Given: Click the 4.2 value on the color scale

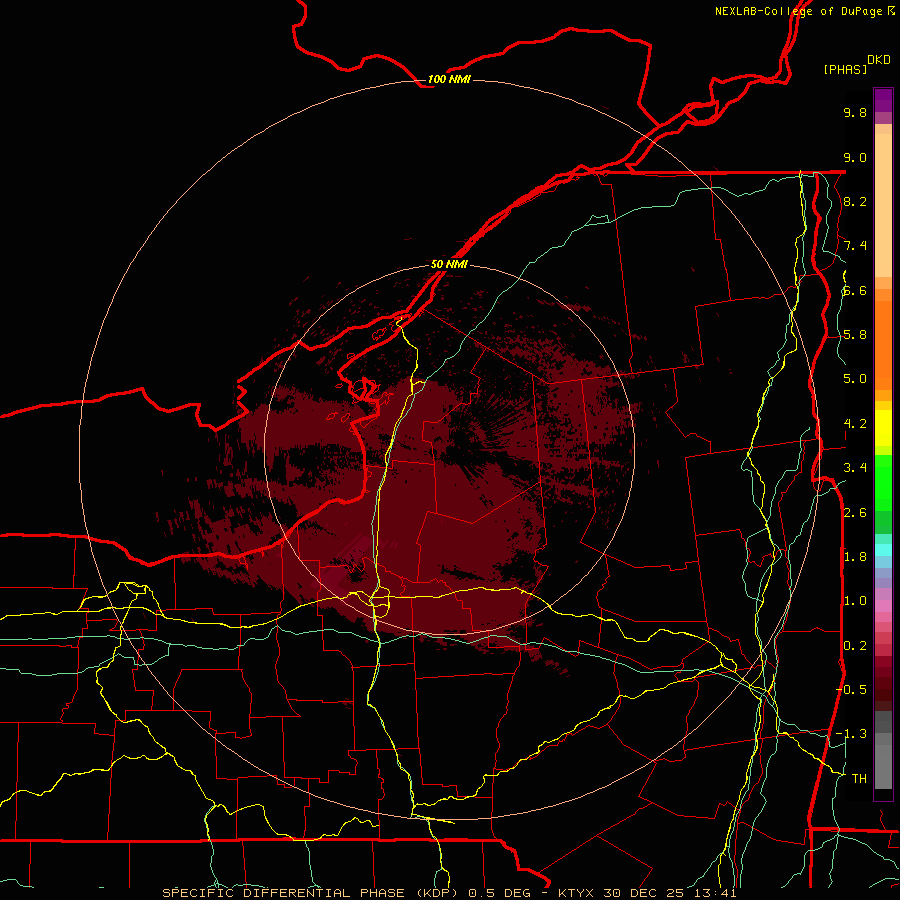Looking at the screenshot, I should 855,424.
